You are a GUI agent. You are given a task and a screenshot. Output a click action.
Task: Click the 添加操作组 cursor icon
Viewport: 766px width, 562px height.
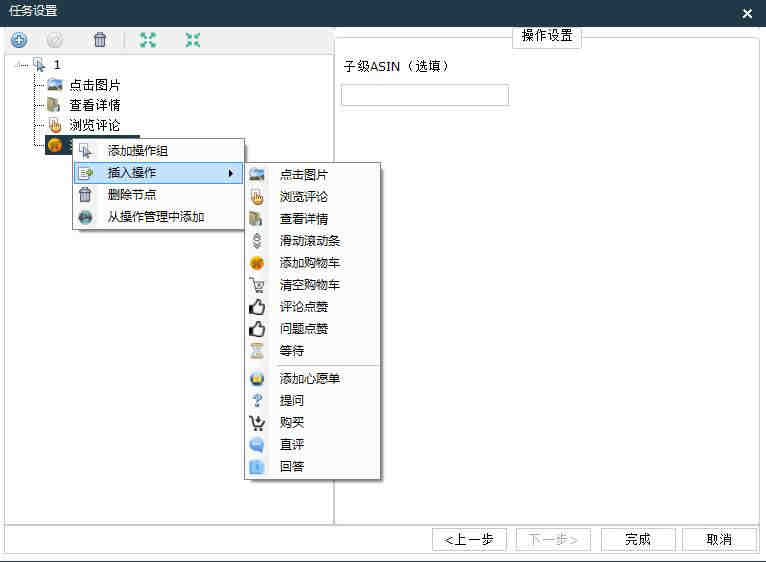[x=85, y=151]
